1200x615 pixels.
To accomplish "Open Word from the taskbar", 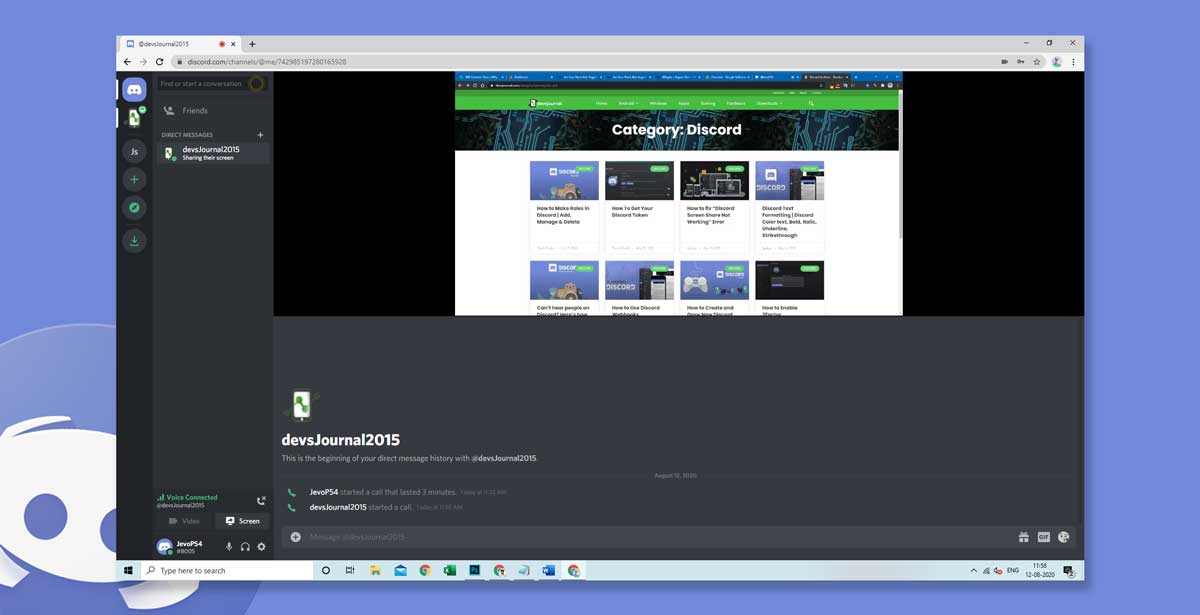I will [548, 570].
